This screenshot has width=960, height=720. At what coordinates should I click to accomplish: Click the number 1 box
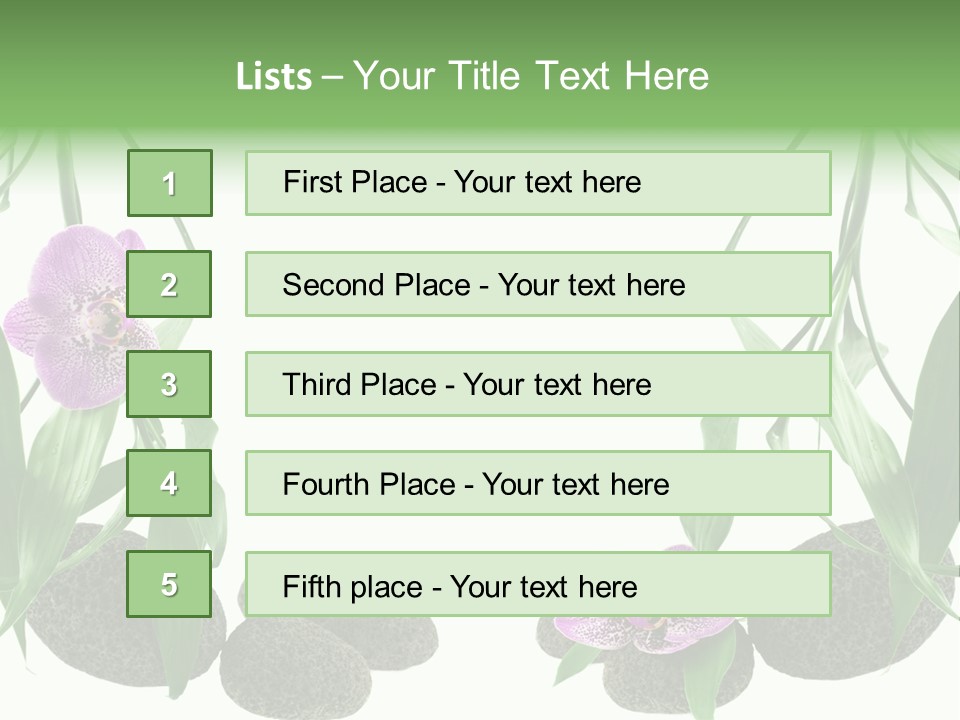click(170, 183)
